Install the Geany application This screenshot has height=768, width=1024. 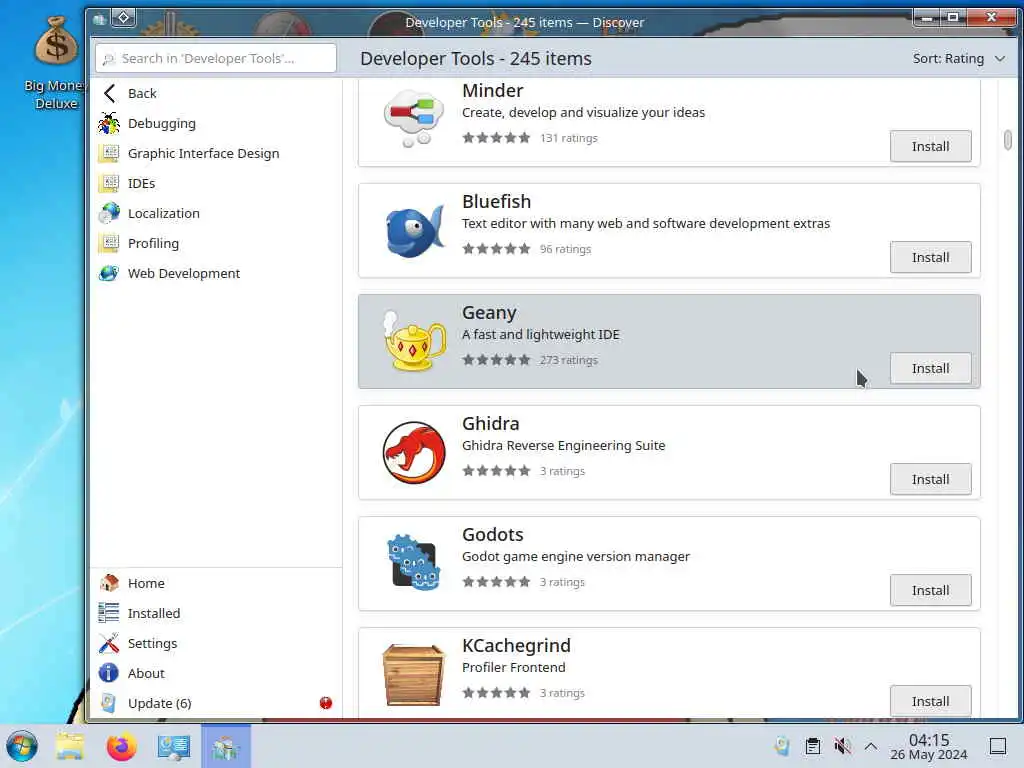931,368
